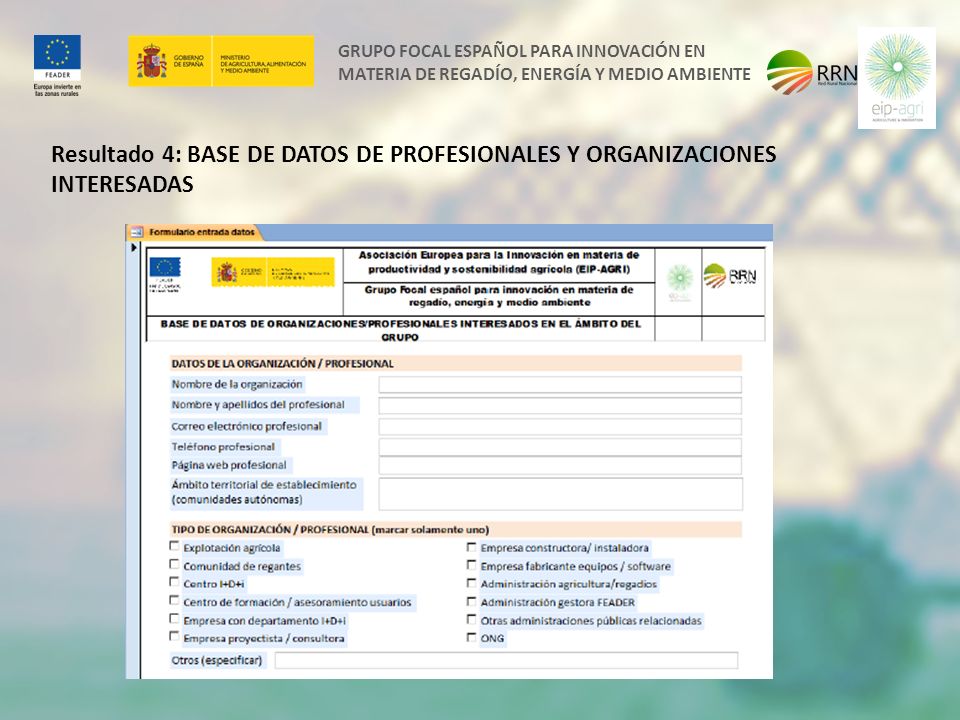960x720 pixels.
Task: Click the Correo electrónico profesional input field
Action: tap(560, 427)
